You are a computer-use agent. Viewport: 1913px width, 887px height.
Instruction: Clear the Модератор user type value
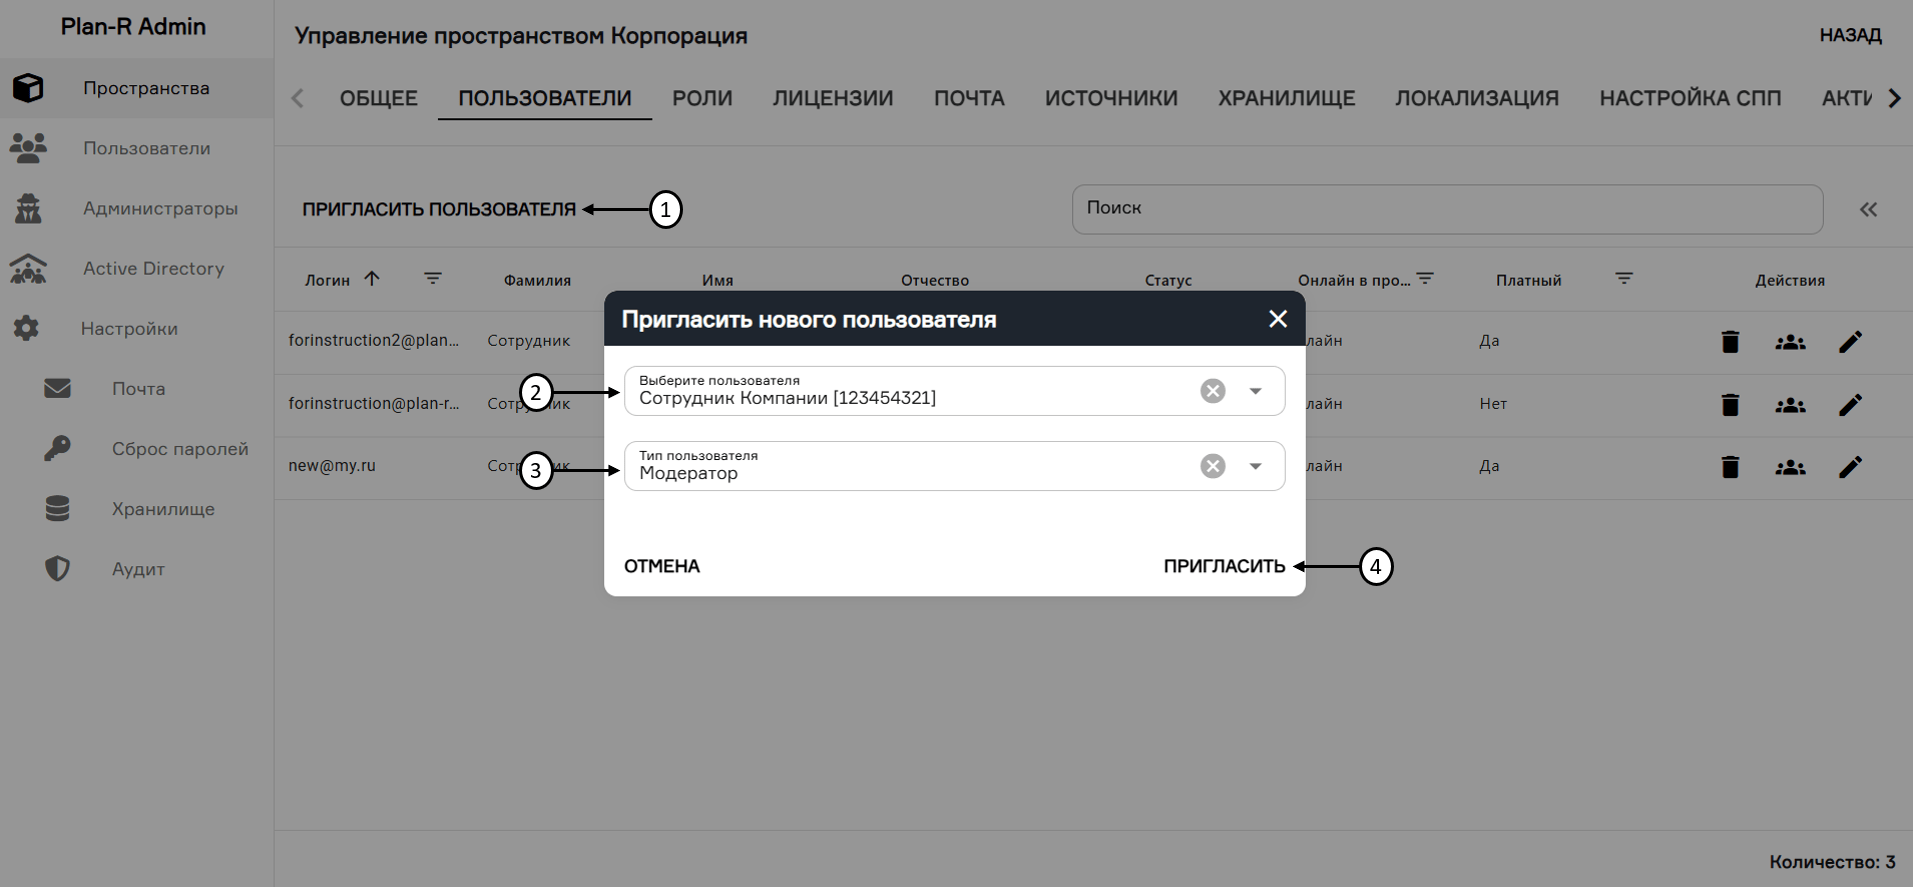(1212, 466)
